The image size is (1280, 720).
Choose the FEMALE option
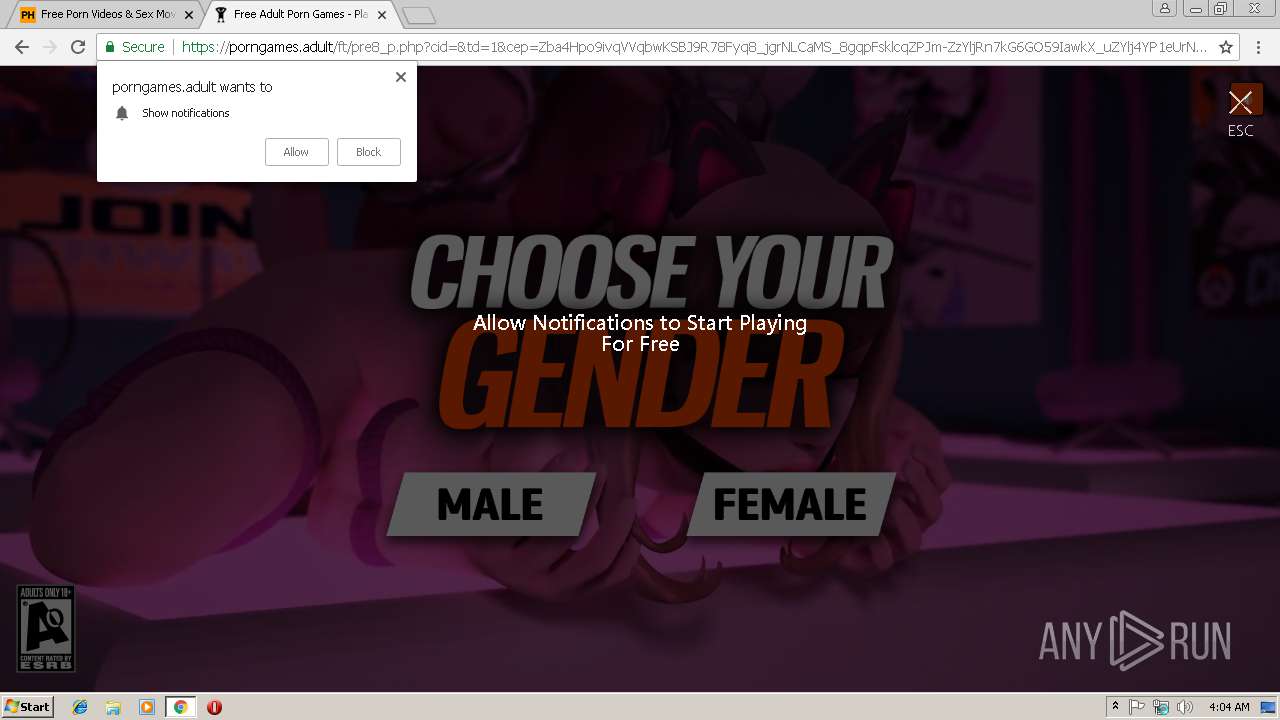coord(790,504)
